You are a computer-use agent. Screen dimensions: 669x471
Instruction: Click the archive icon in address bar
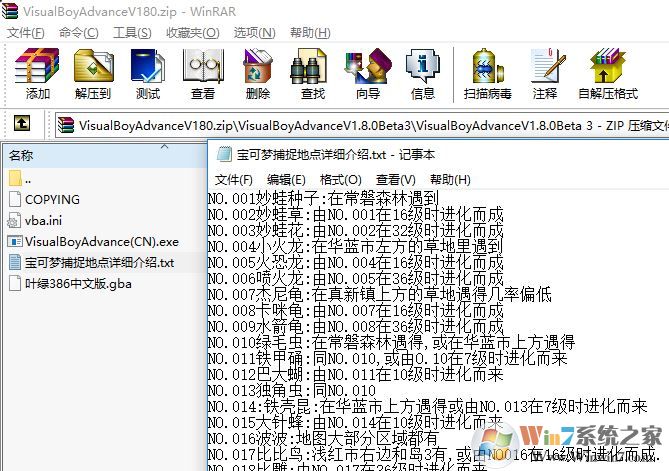tap(66, 125)
